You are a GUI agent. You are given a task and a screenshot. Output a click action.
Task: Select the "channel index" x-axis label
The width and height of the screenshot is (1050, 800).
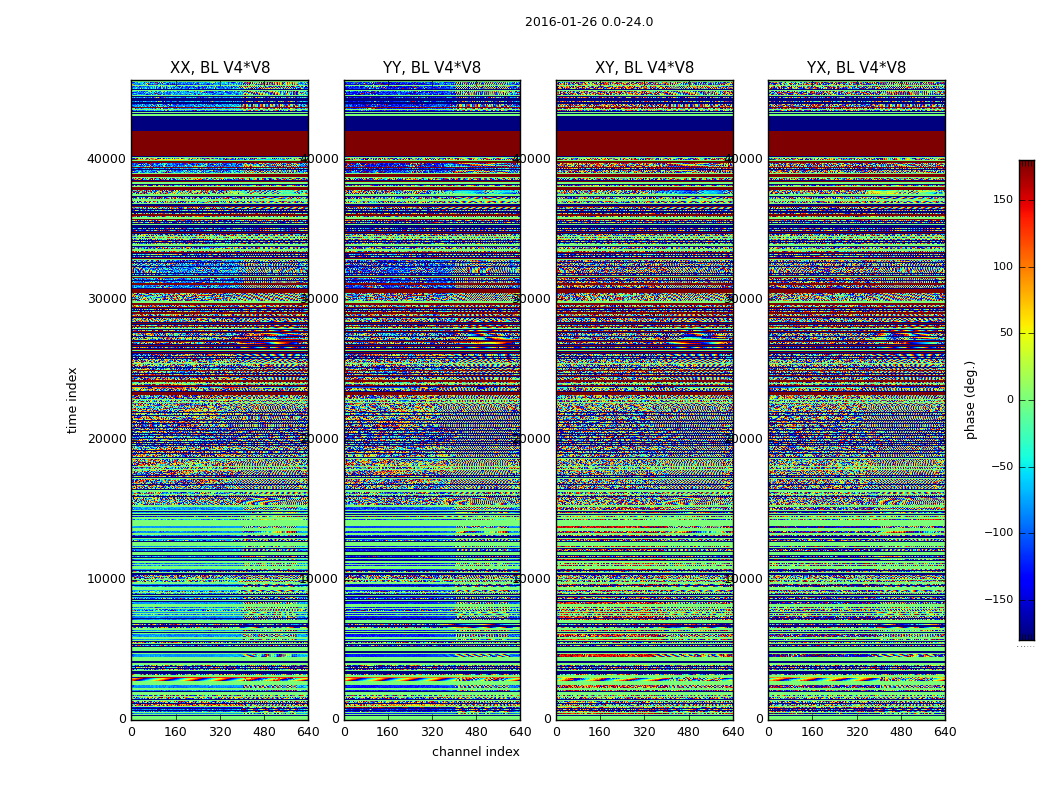[x=475, y=752]
